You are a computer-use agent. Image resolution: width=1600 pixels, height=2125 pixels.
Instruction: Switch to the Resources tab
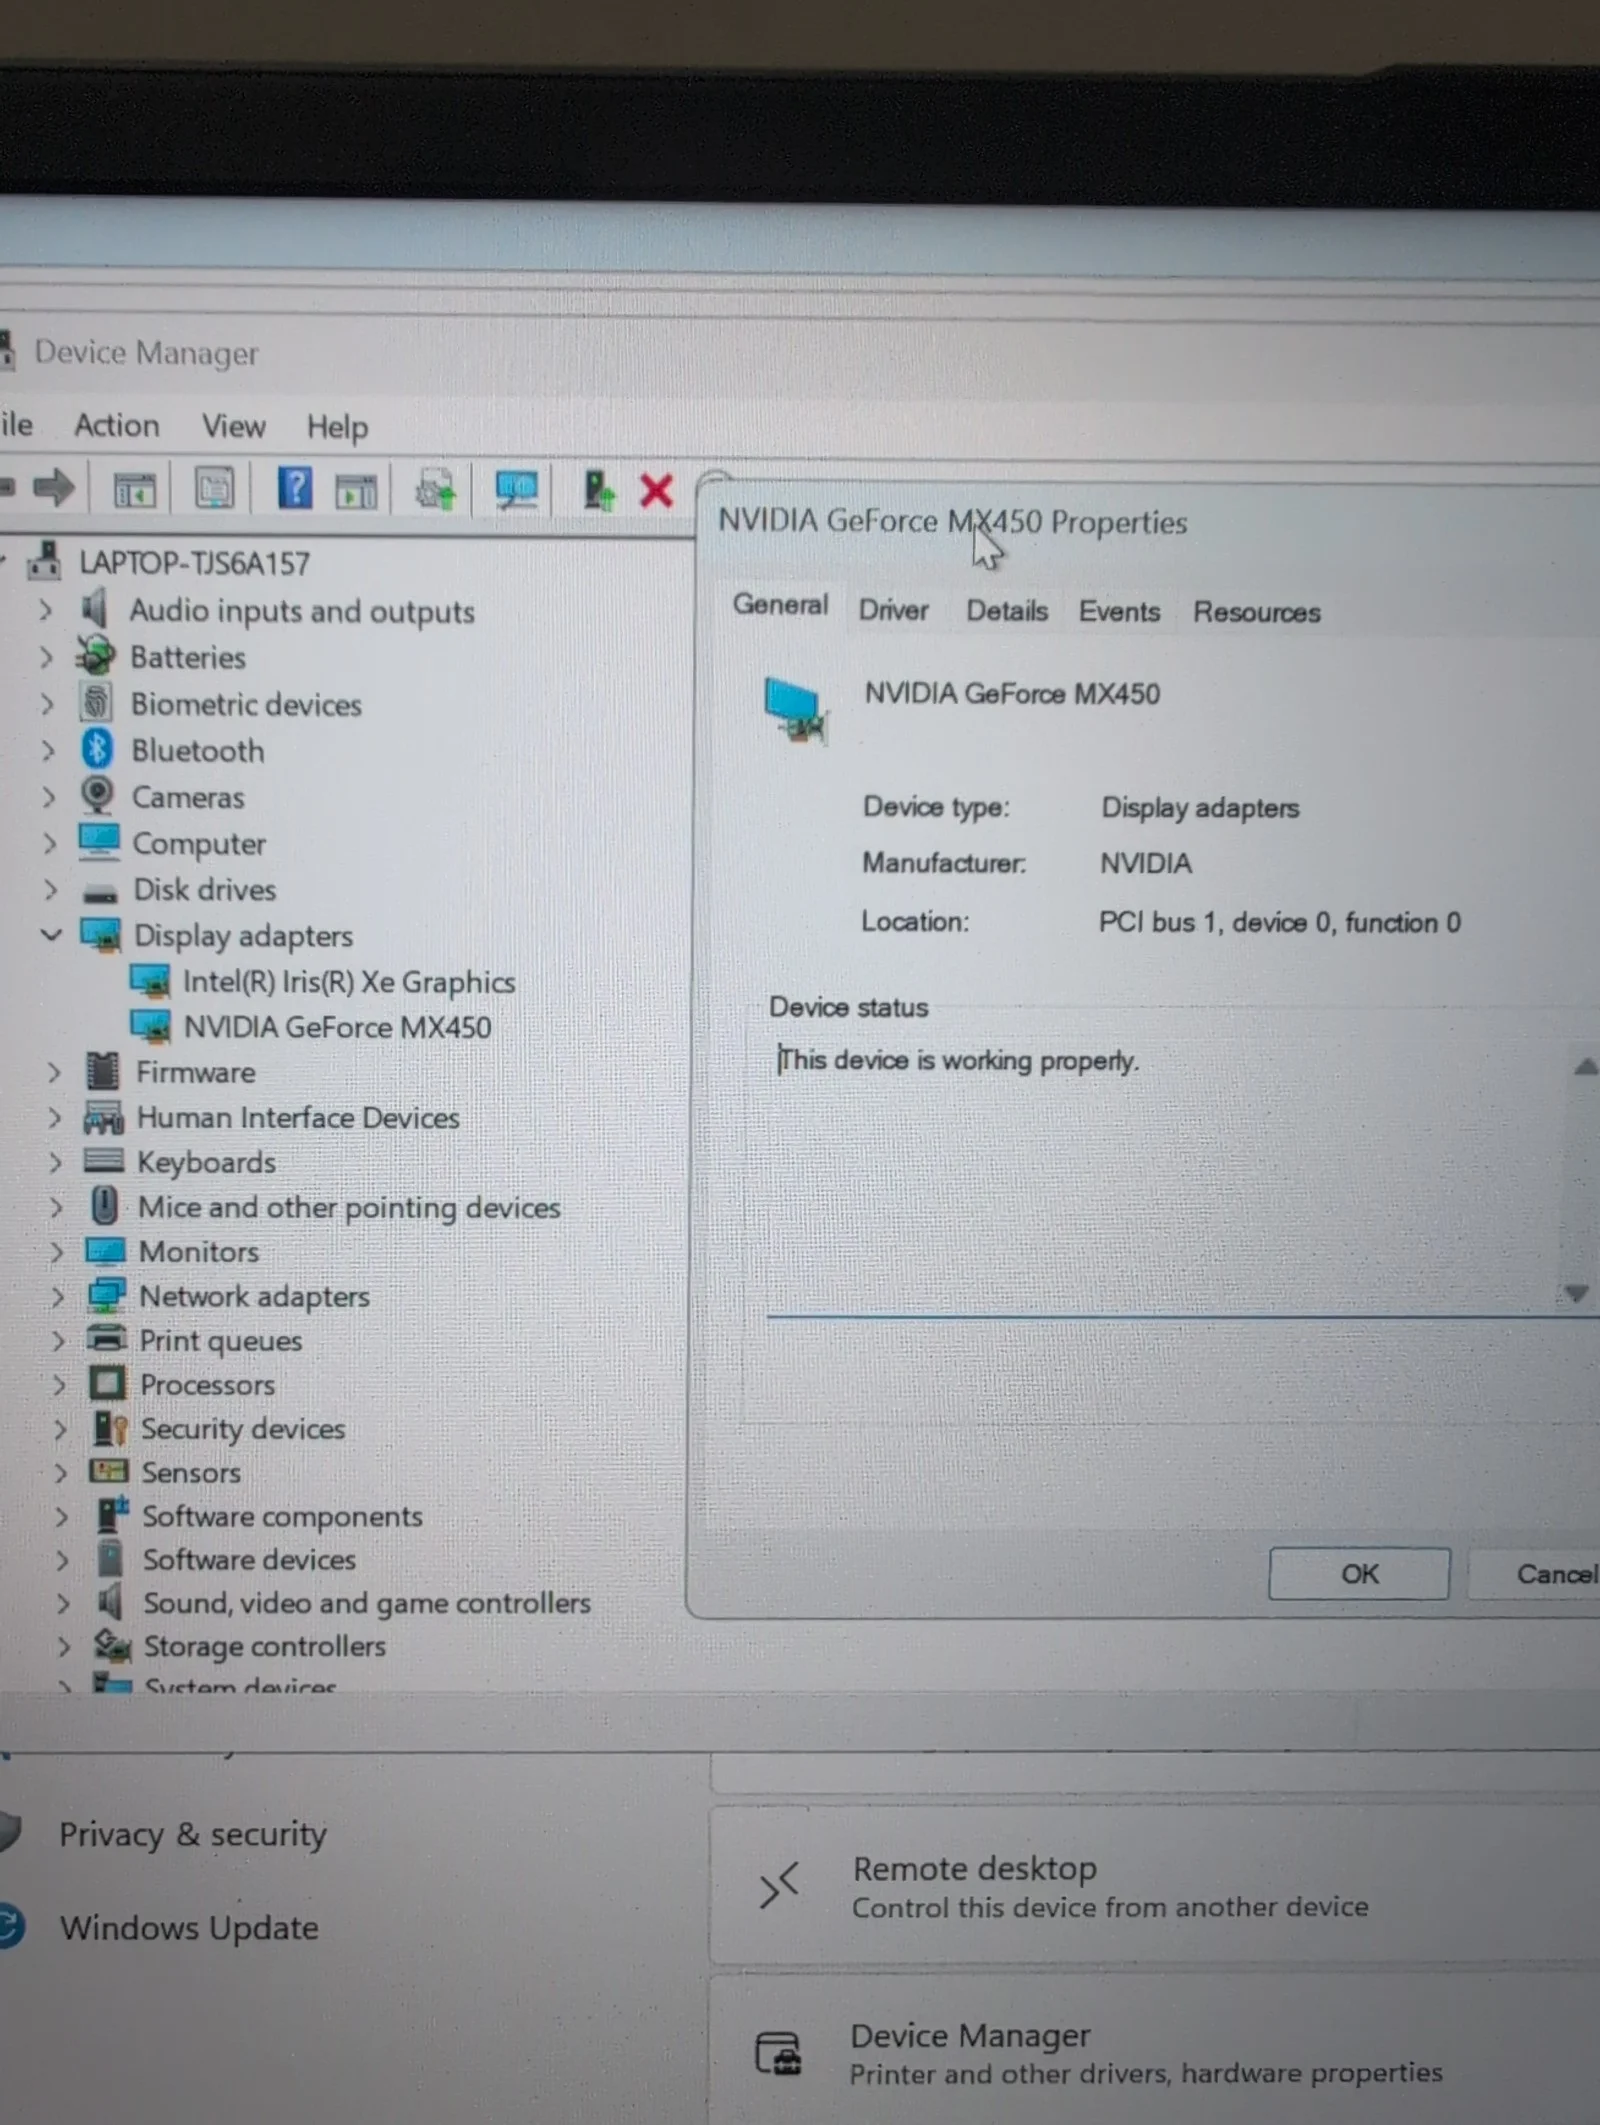point(1257,612)
